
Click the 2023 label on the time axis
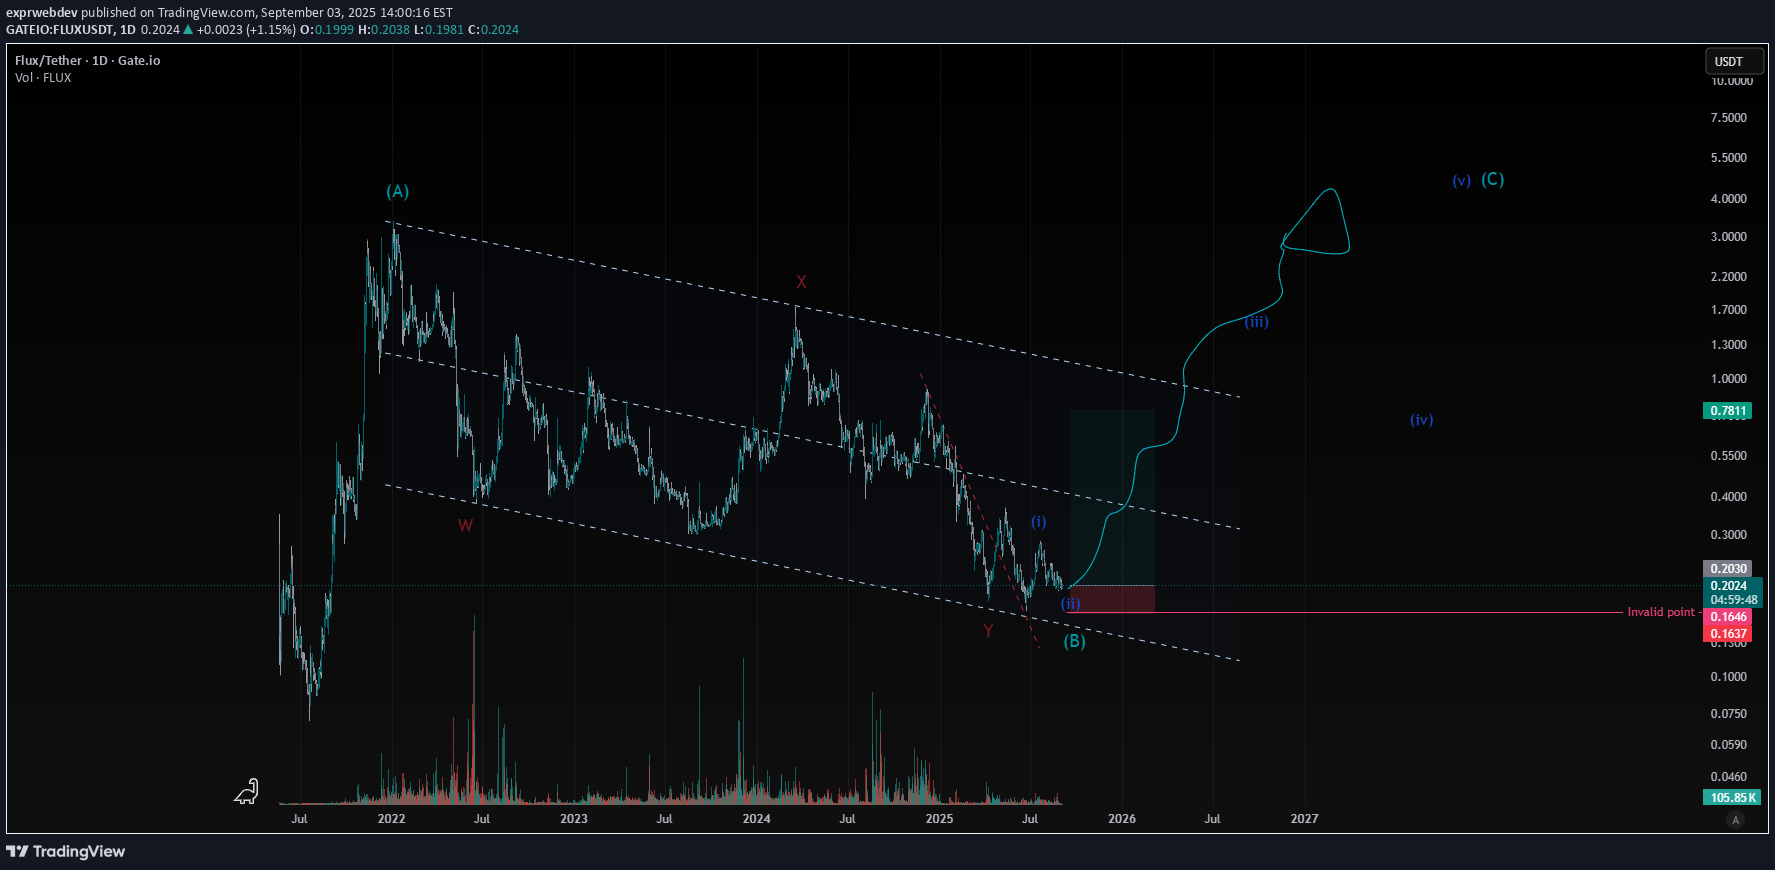(574, 819)
